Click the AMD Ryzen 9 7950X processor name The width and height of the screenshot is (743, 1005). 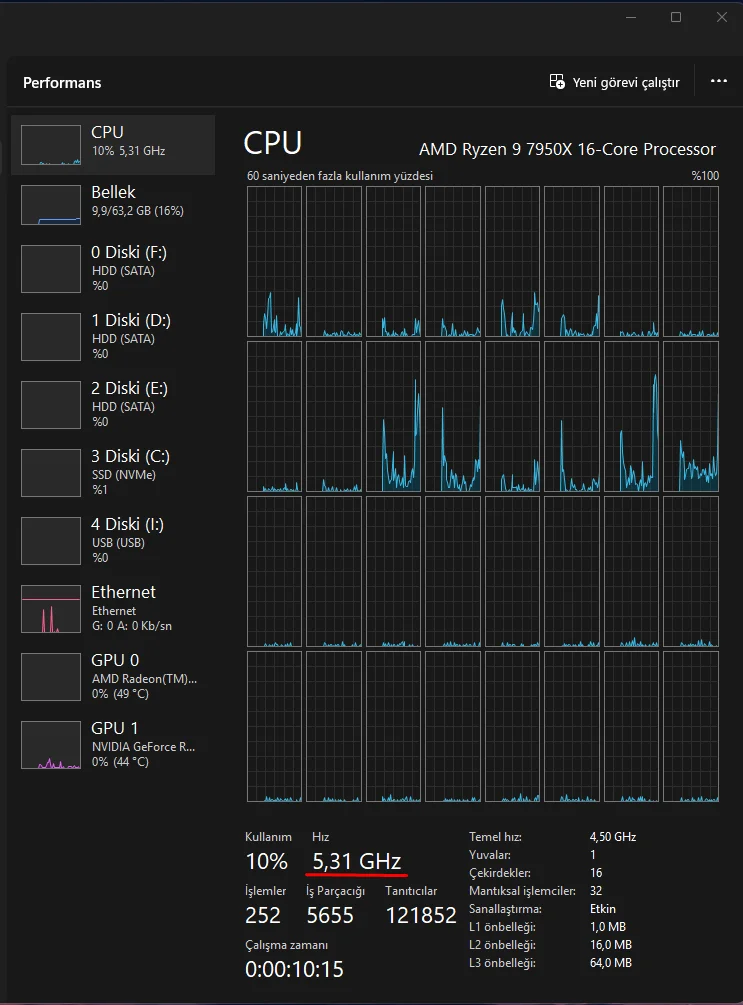[567, 149]
